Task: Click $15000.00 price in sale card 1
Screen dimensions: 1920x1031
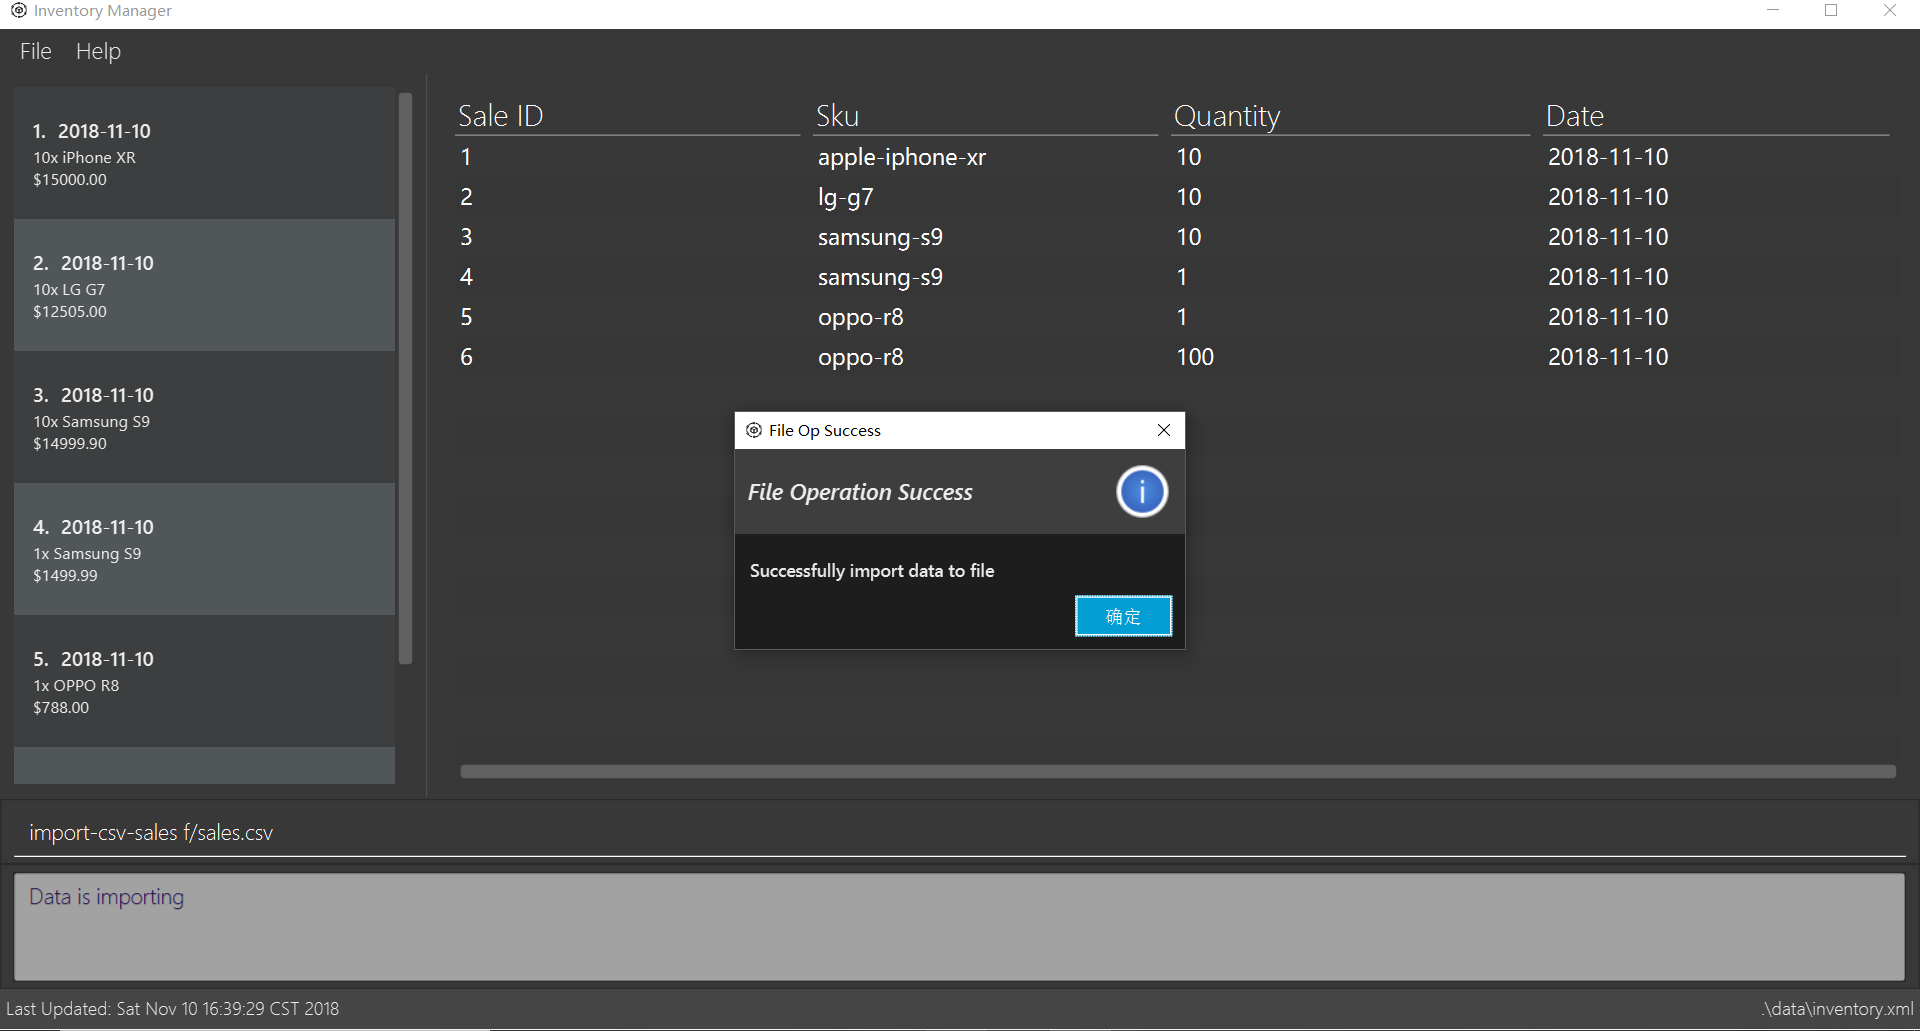Action: pyautogui.click(x=70, y=180)
